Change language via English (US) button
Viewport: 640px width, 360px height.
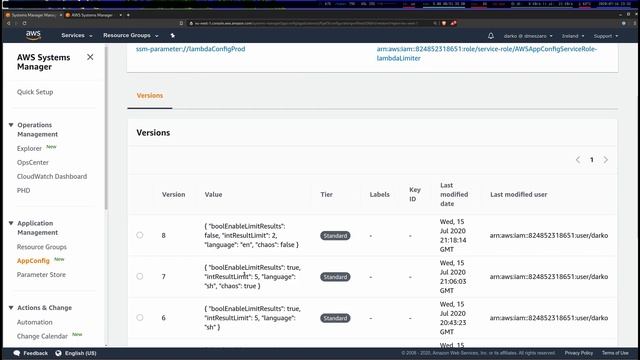(x=76, y=353)
